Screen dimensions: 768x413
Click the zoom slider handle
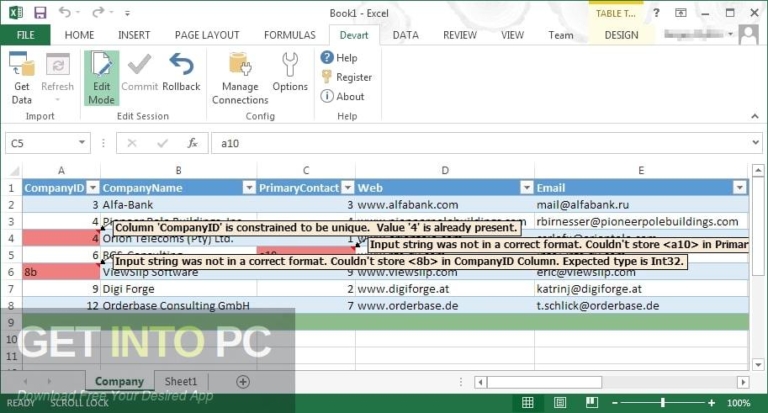(x=663, y=403)
